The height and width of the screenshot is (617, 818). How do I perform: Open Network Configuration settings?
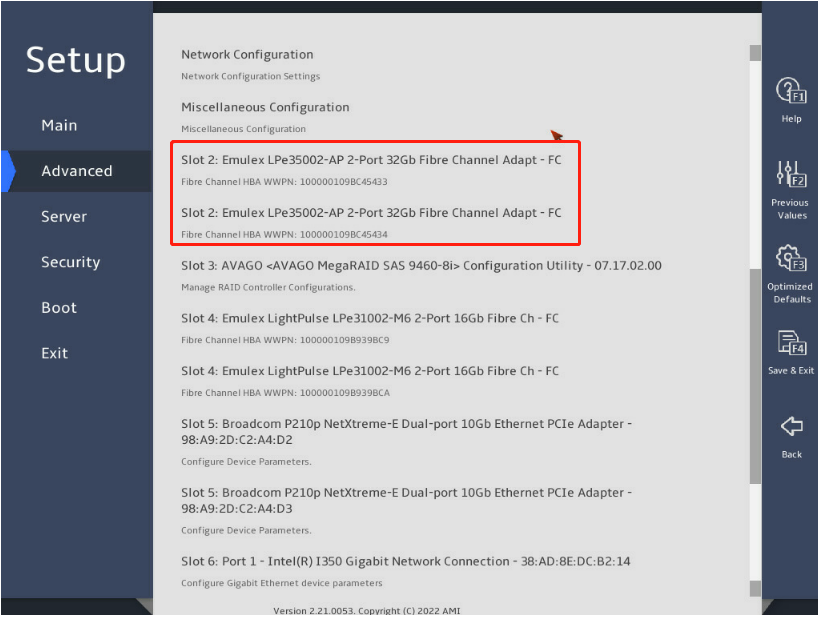(247, 54)
